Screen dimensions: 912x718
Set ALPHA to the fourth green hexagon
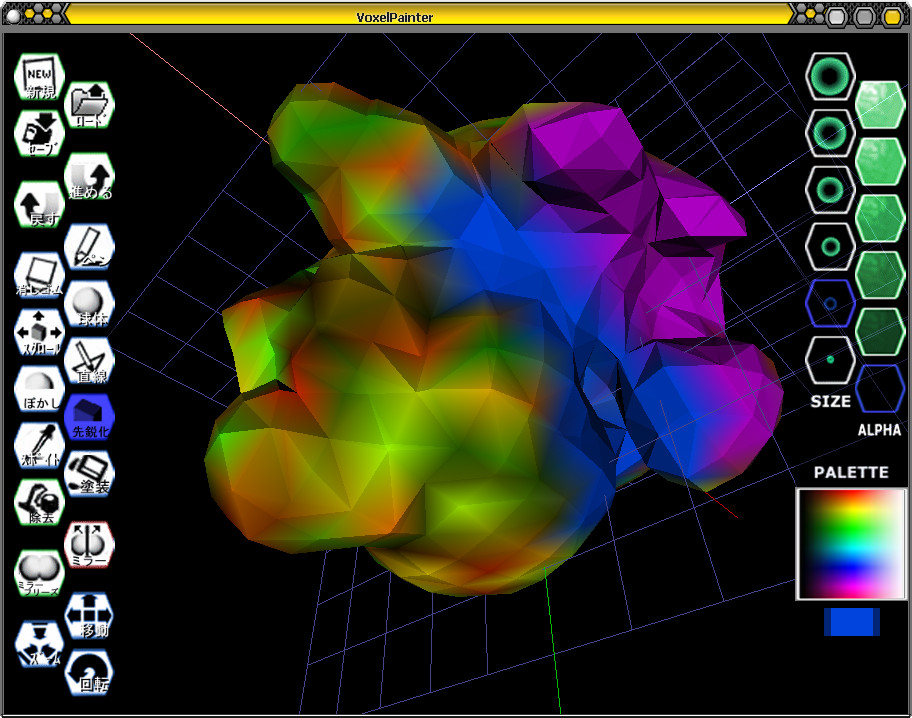pos(881,275)
